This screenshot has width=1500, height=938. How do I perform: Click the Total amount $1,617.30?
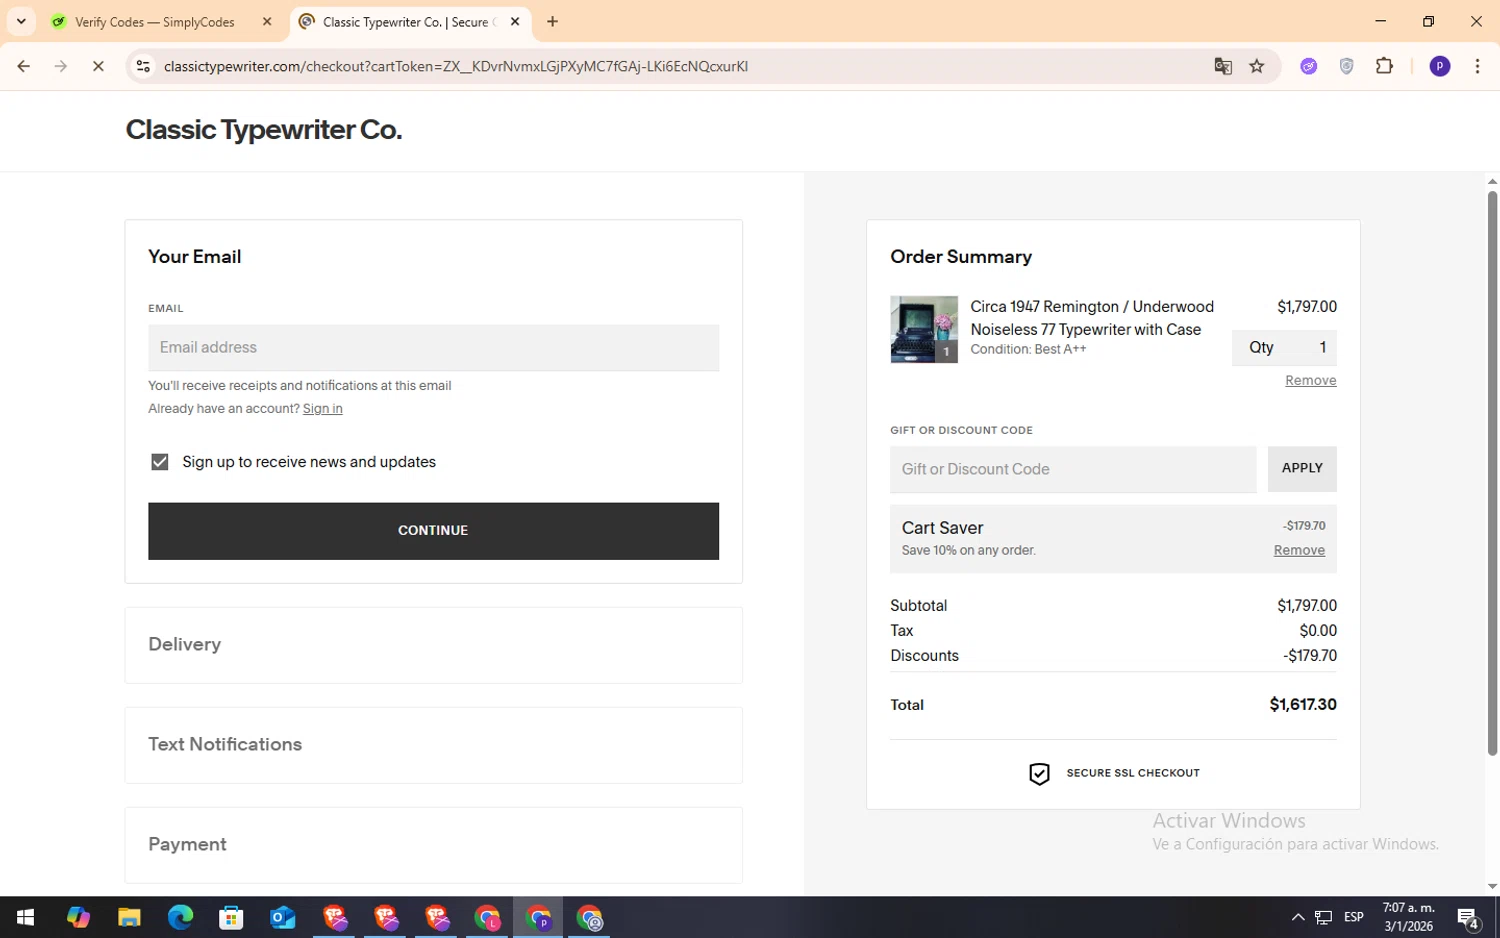[x=1303, y=704]
